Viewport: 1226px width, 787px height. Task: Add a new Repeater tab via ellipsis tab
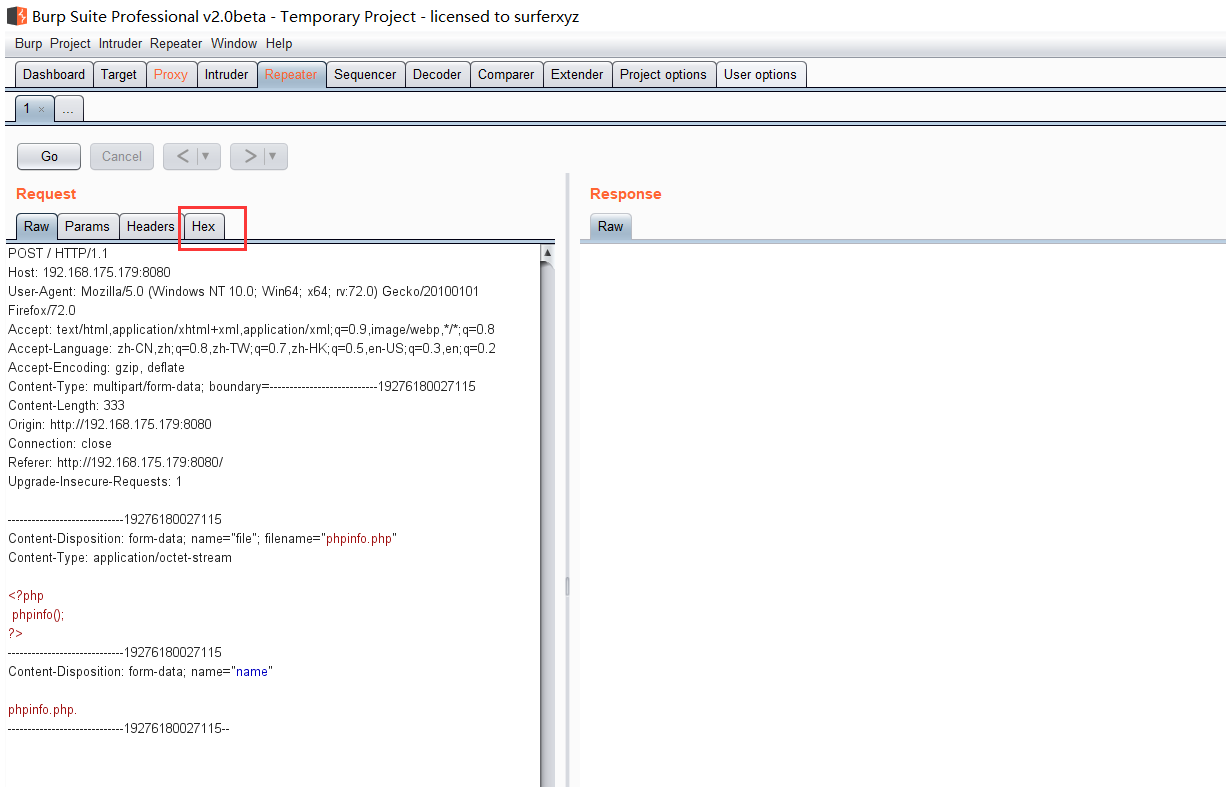68,109
